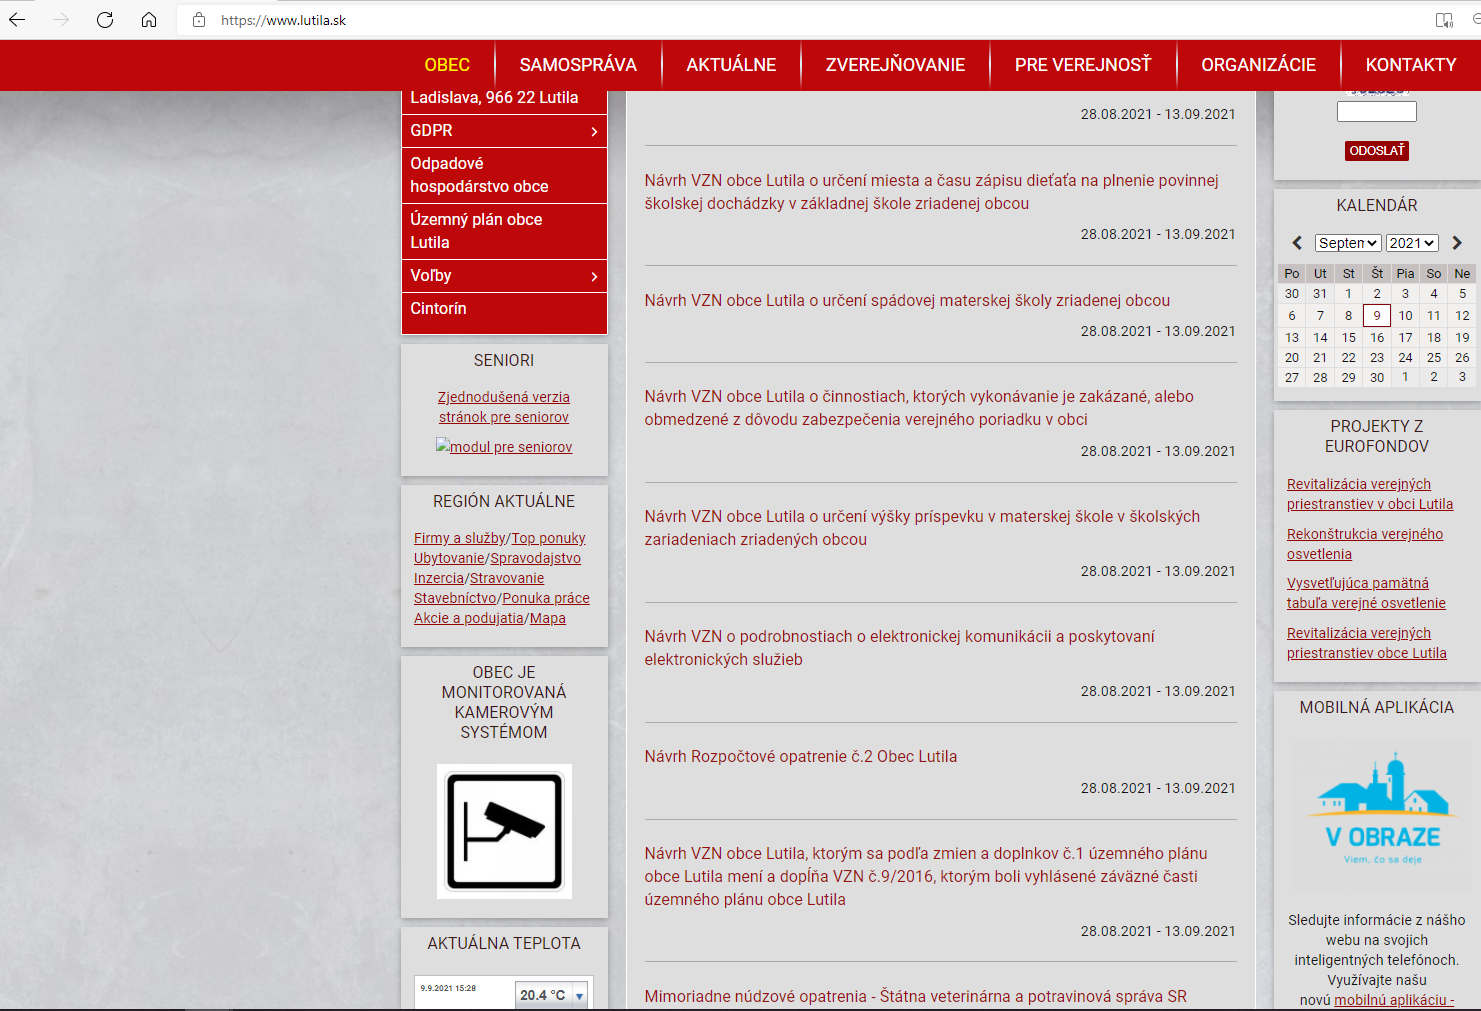Go to next month in calendar
This screenshot has height=1011, width=1481.
coord(1457,243)
